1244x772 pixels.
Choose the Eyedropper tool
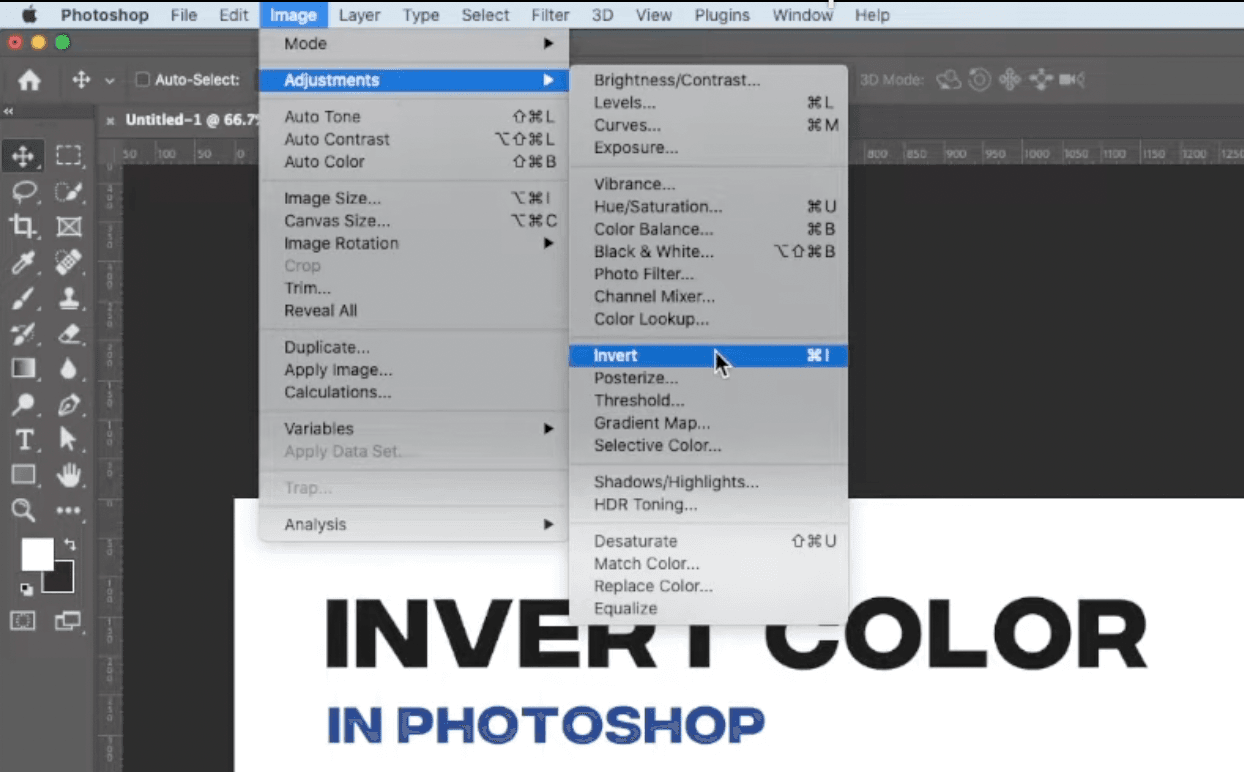pos(22,262)
